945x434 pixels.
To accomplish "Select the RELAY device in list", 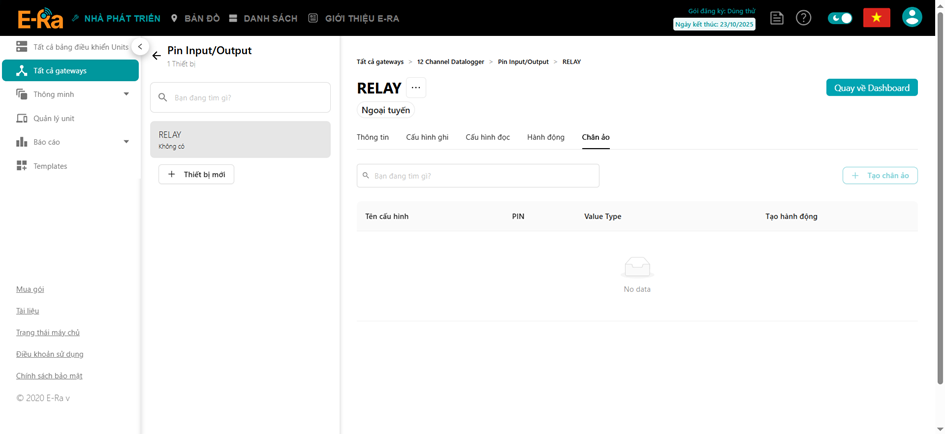I will (240, 139).
